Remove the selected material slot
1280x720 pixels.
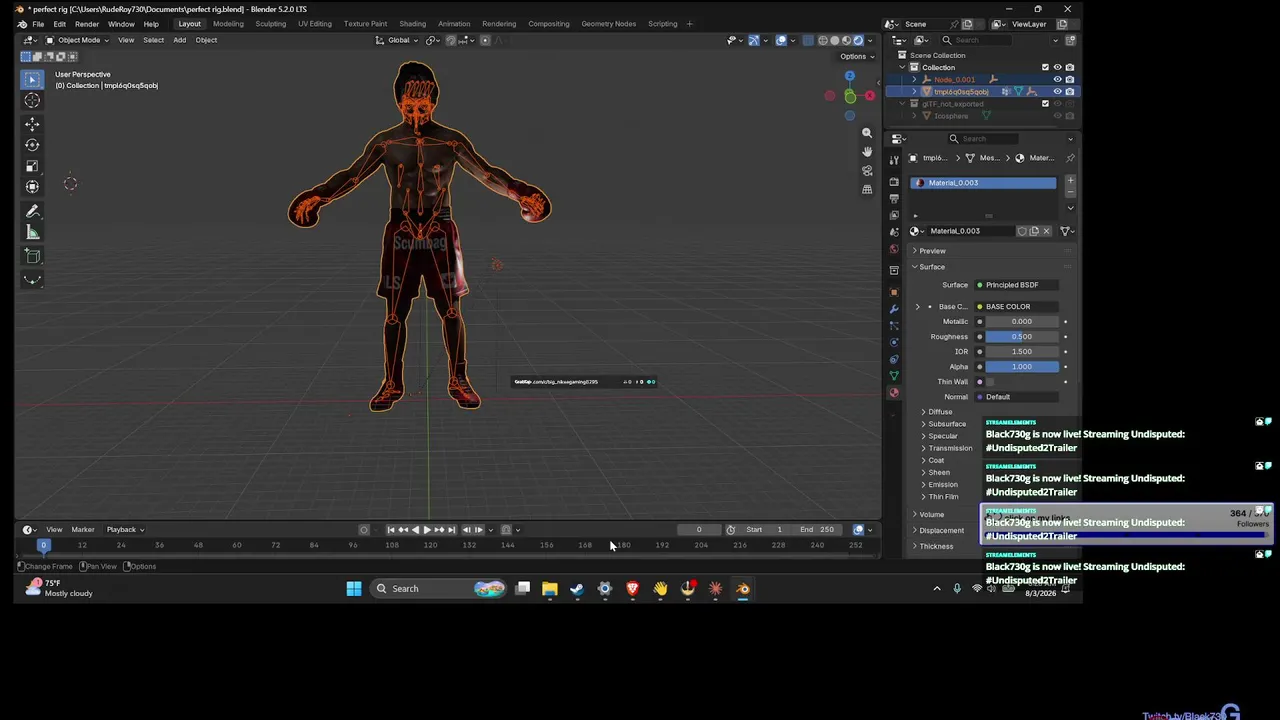click(1070, 192)
